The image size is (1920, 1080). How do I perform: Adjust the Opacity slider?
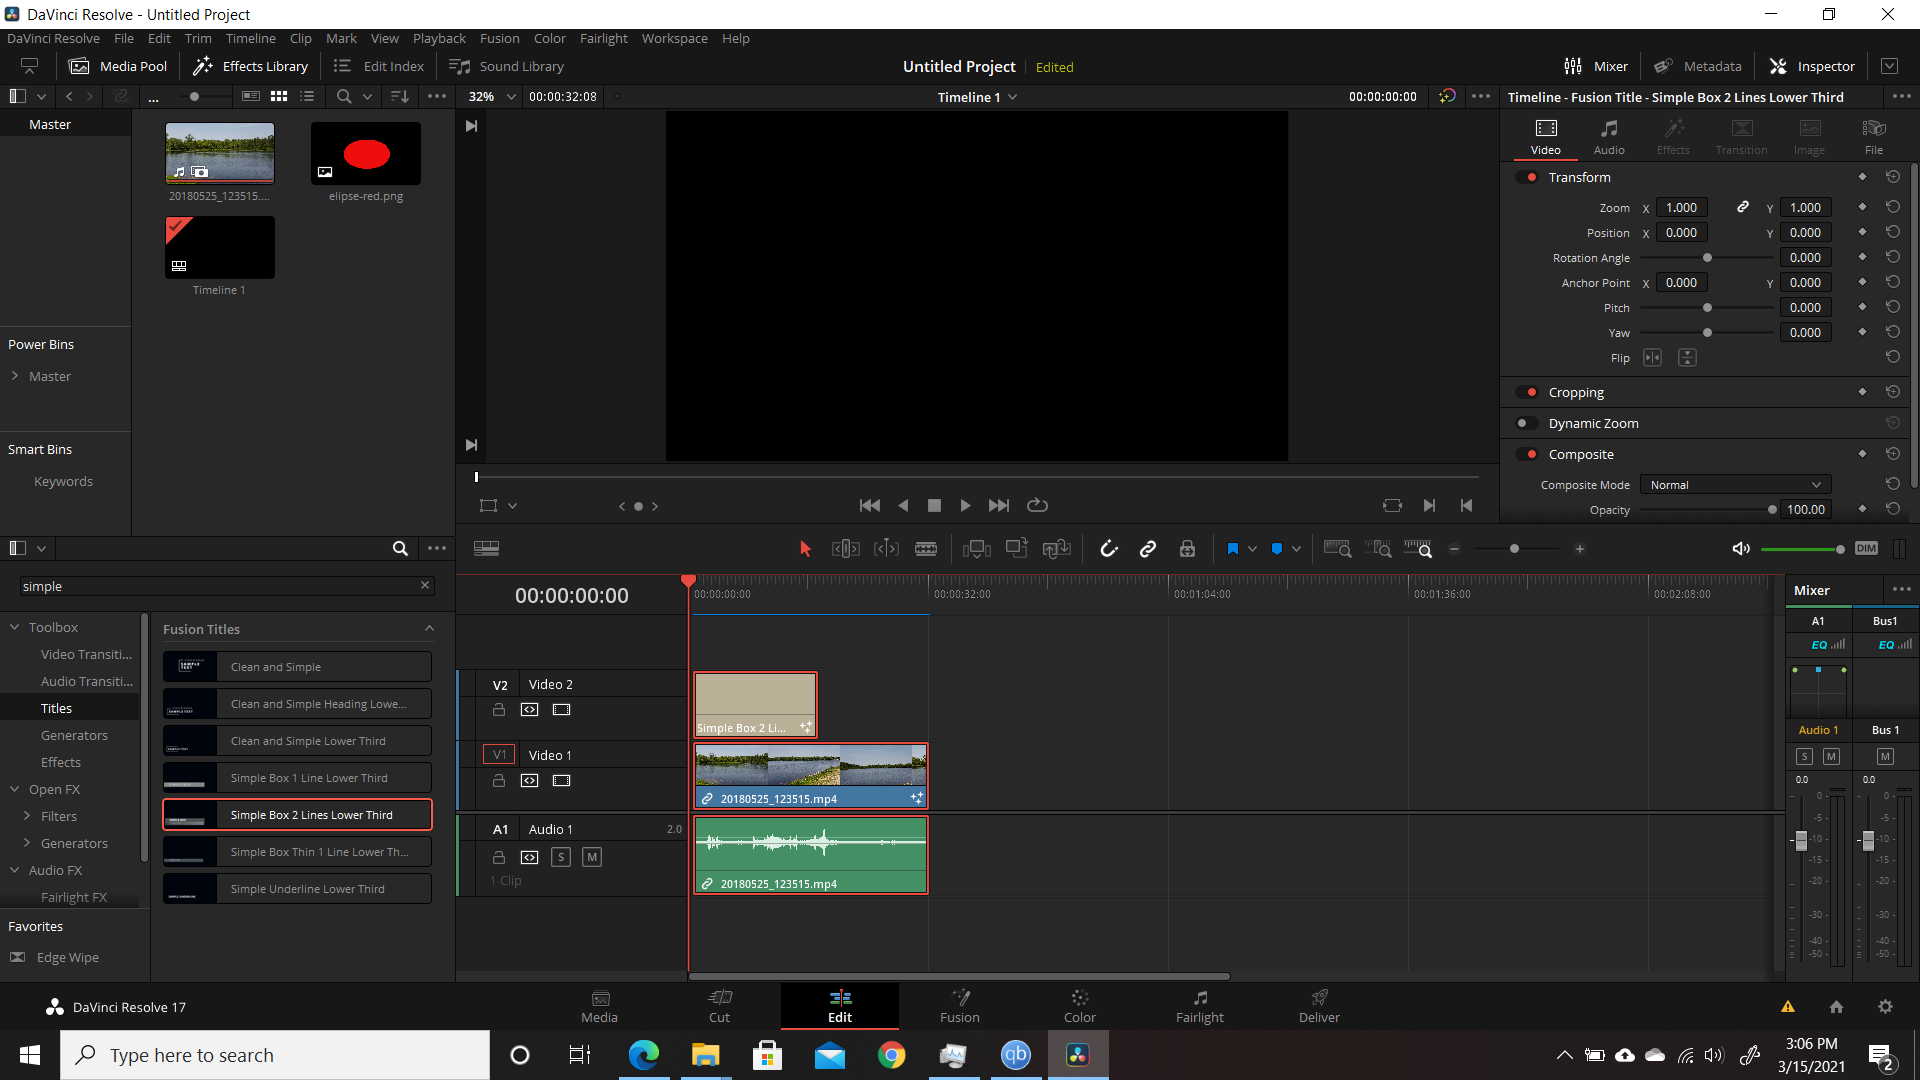1706,510
